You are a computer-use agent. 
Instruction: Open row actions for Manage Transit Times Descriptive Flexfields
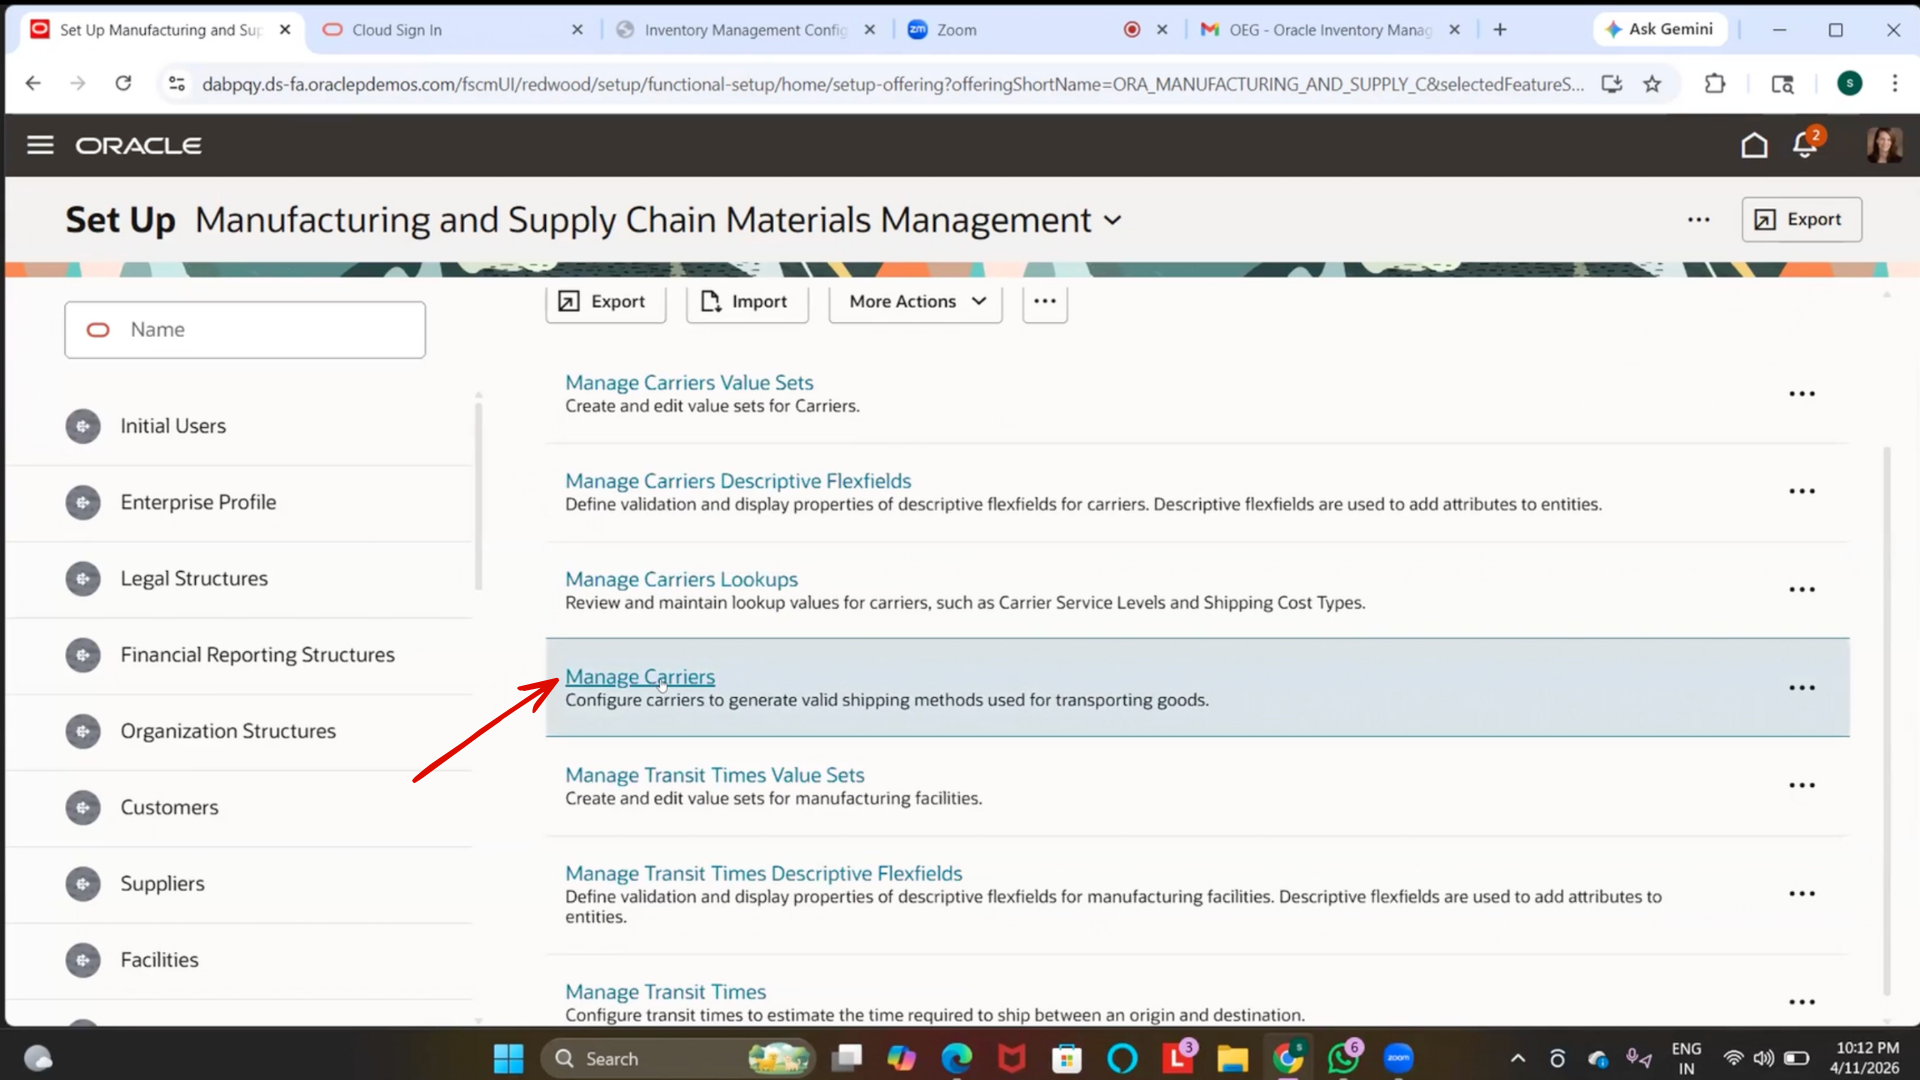pyautogui.click(x=1802, y=894)
